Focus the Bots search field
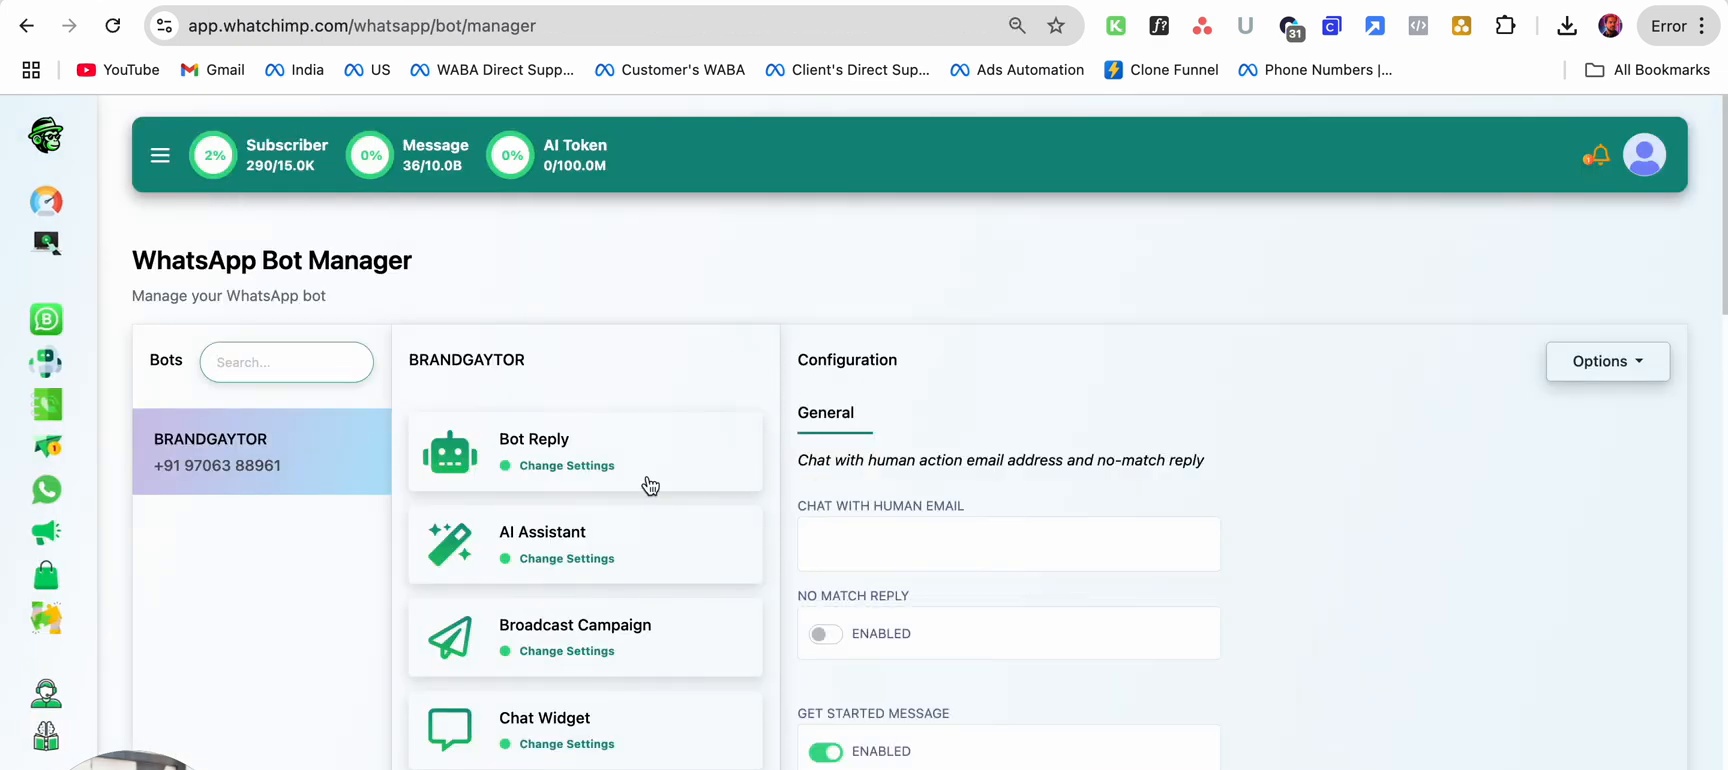 coord(287,362)
